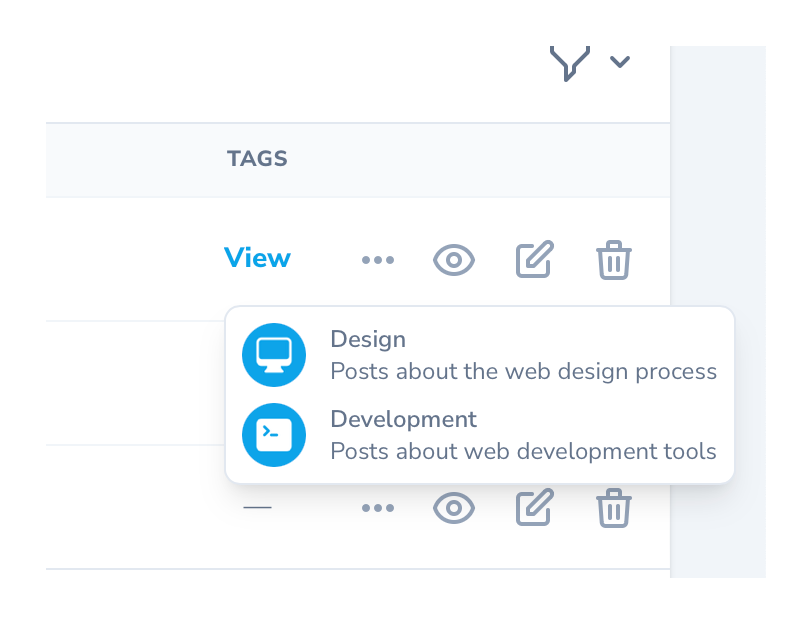812x624 pixels.
Task: Click the filter funnel icon
Action: point(568,61)
